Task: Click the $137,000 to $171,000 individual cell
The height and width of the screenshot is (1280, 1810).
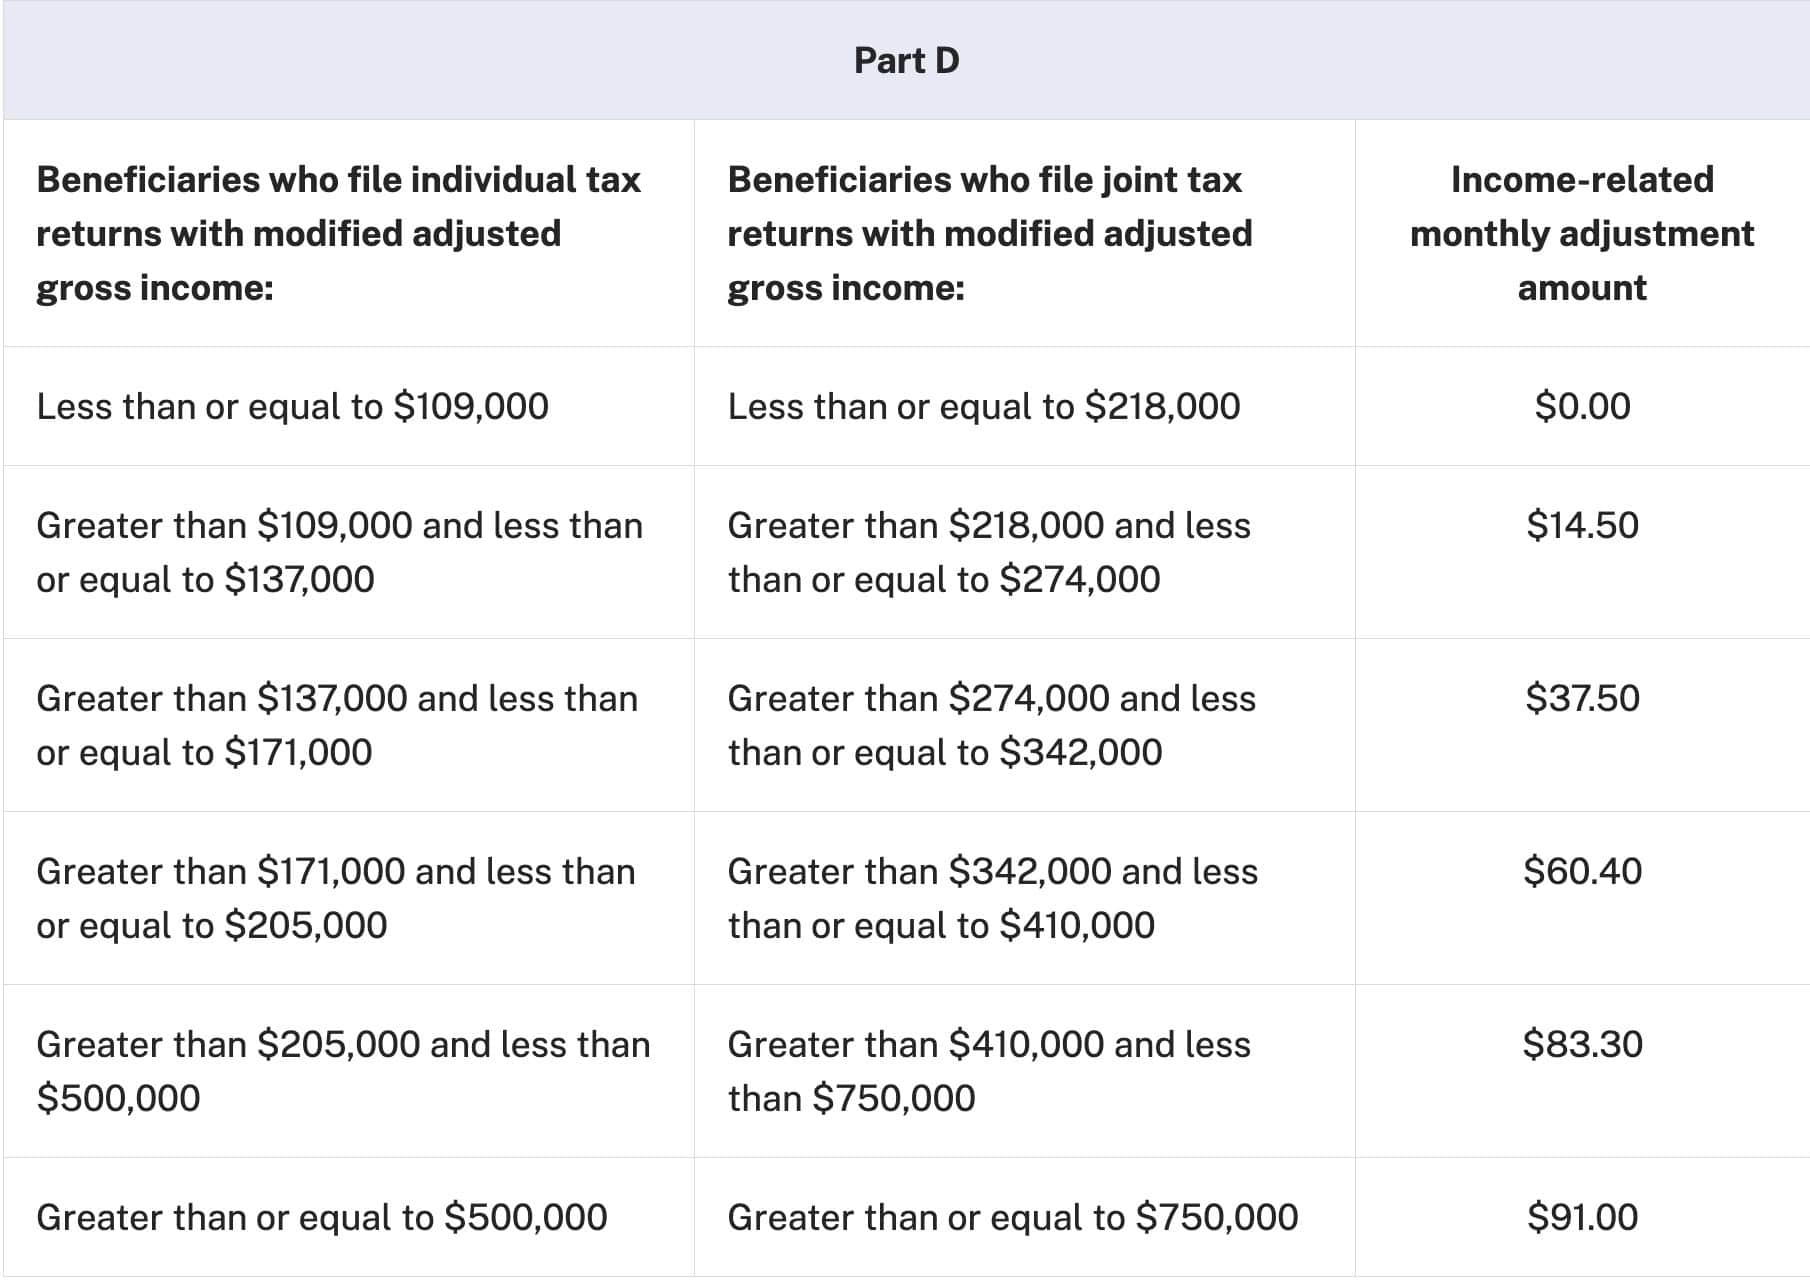Action: point(337,725)
